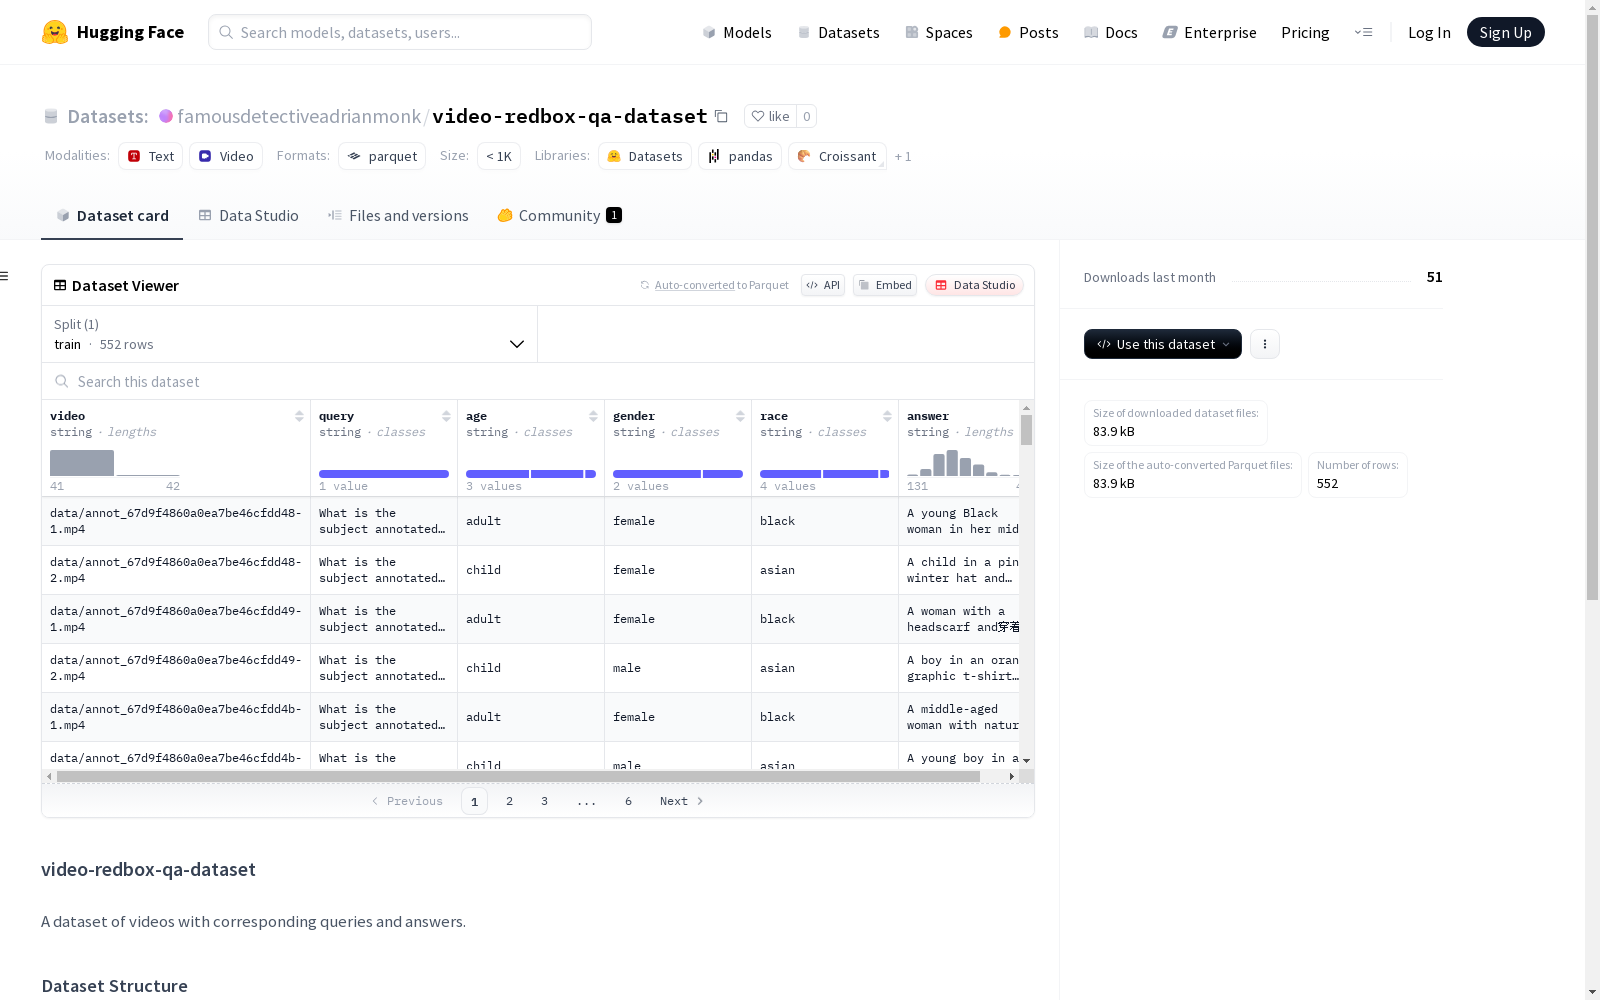Sort the video column
This screenshot has height=1000, width=1600.
pos(299,416)
